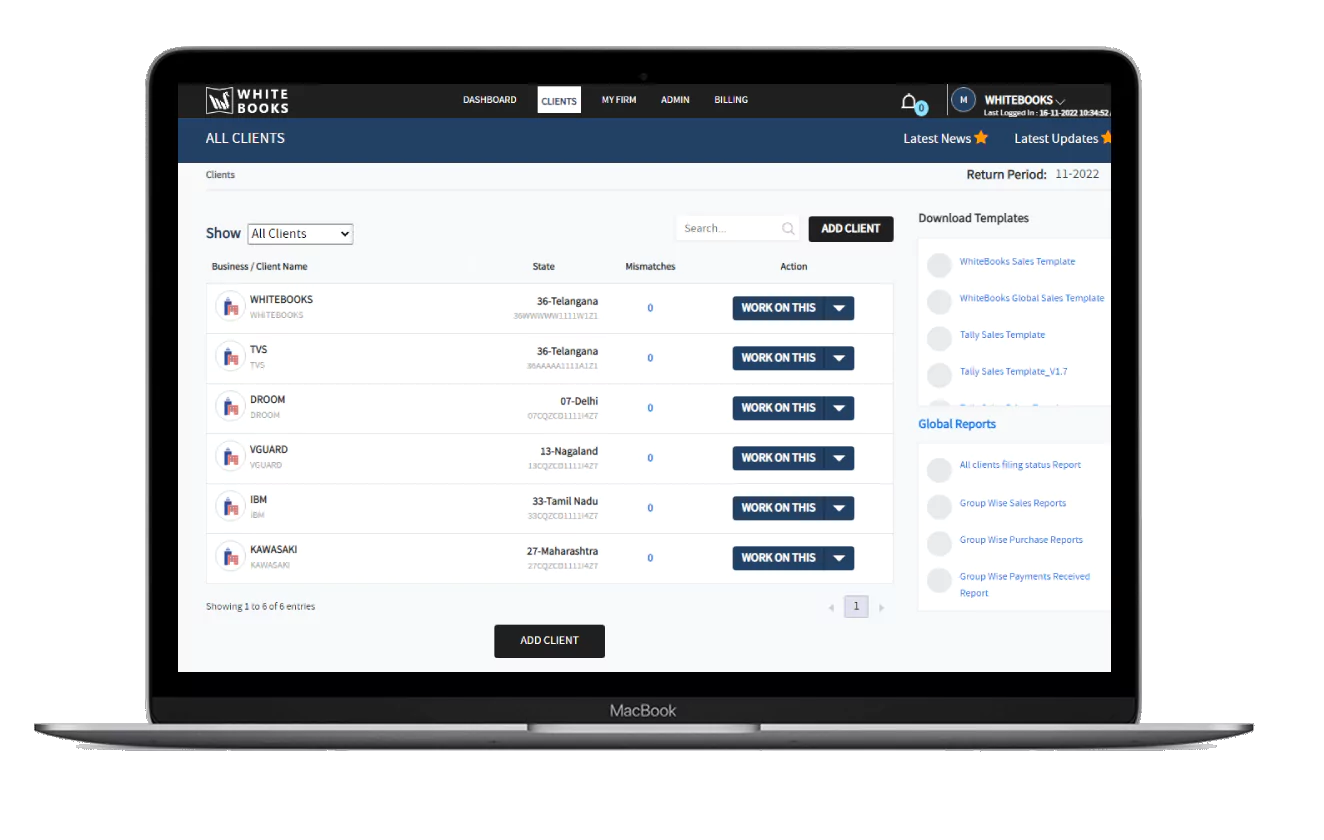Click the Clients breadcrumb
The image size is (1324, 840).
point(220,175)
